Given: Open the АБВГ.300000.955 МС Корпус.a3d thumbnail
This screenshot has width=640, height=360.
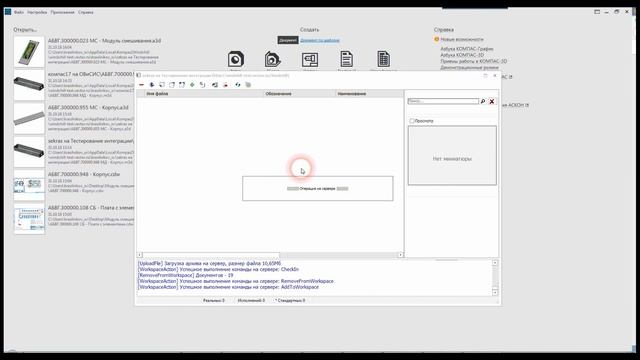Looking at the screenshot, I should (29, 118).
